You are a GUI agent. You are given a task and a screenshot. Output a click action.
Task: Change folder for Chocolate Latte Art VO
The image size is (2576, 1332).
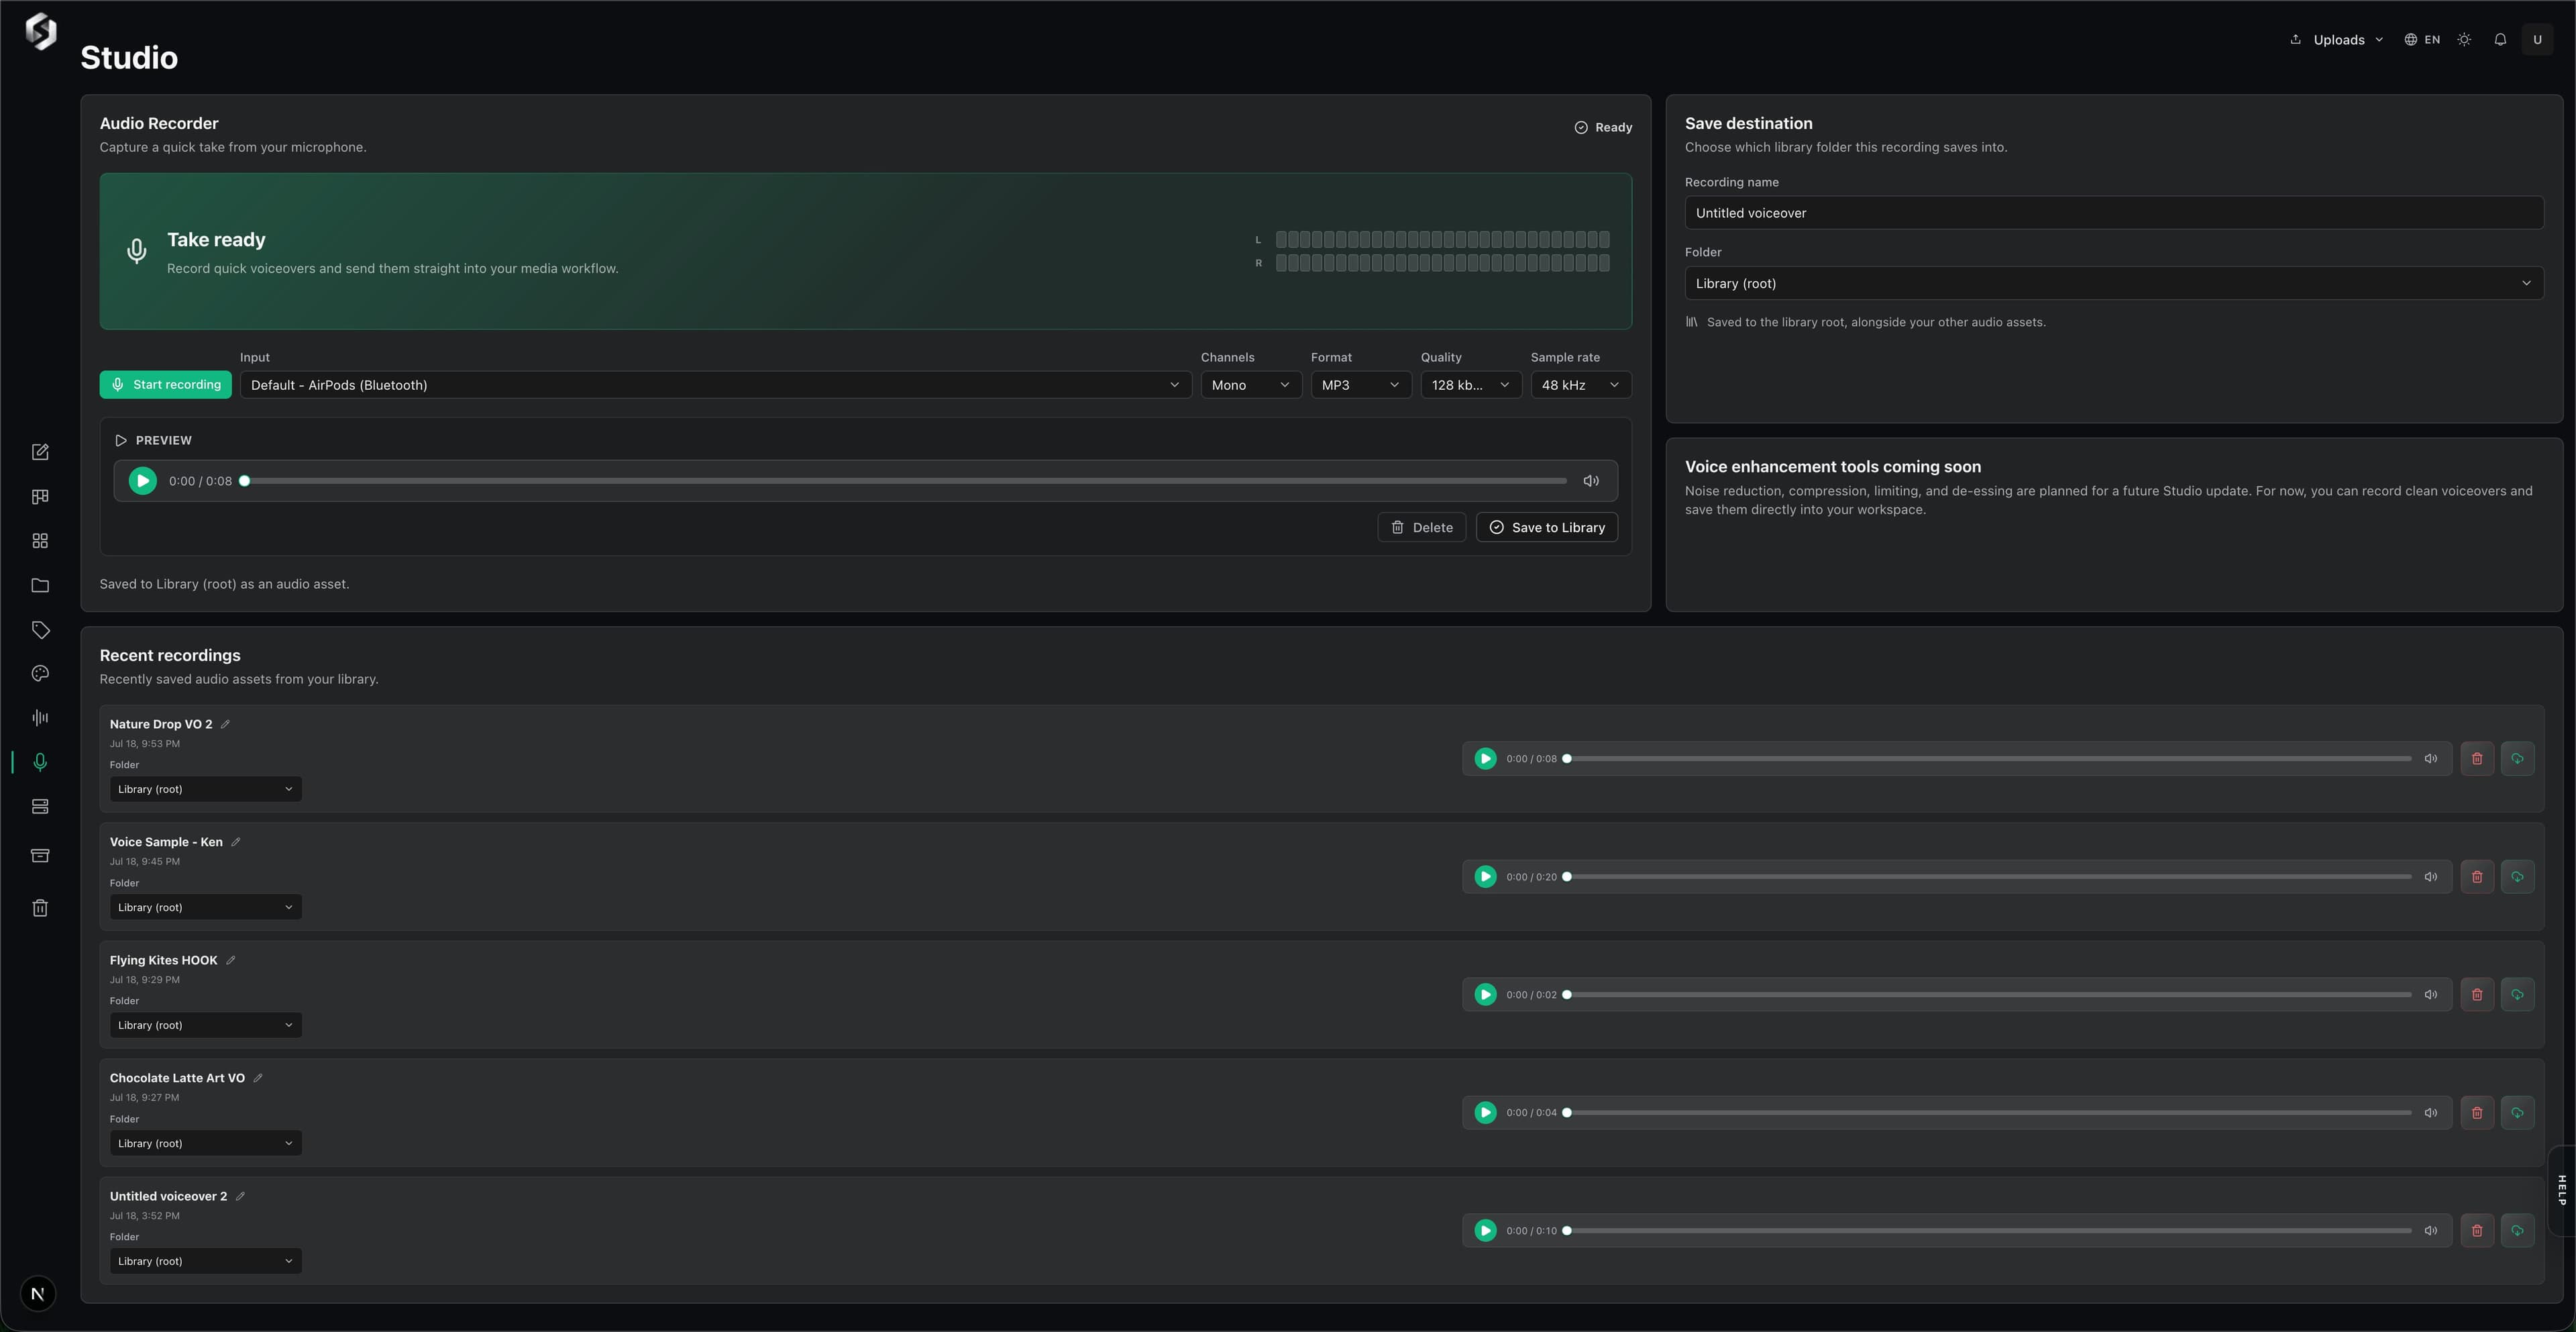[x=206, y=1143]
